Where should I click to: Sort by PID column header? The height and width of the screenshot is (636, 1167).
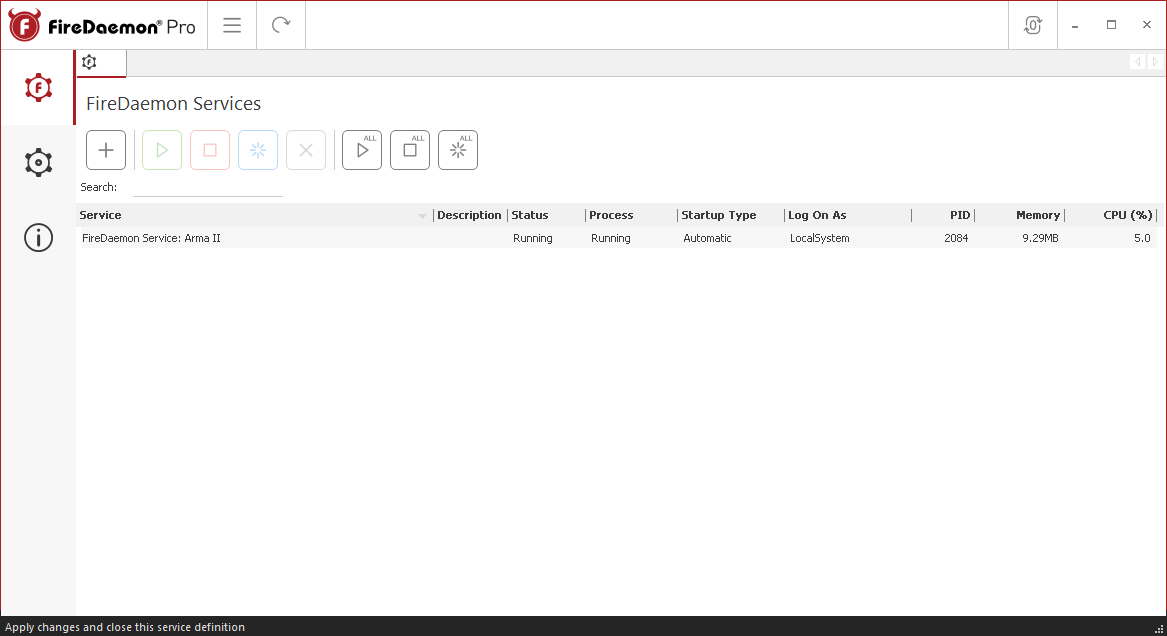point(943,215)
